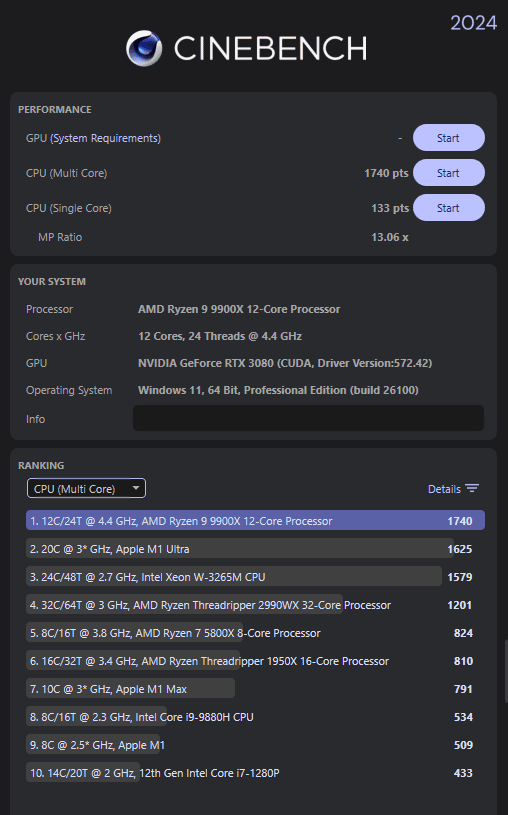Click the PERFORMANCE section heading
The width and height of the screenshot is (508, 815).
point(55,110)
